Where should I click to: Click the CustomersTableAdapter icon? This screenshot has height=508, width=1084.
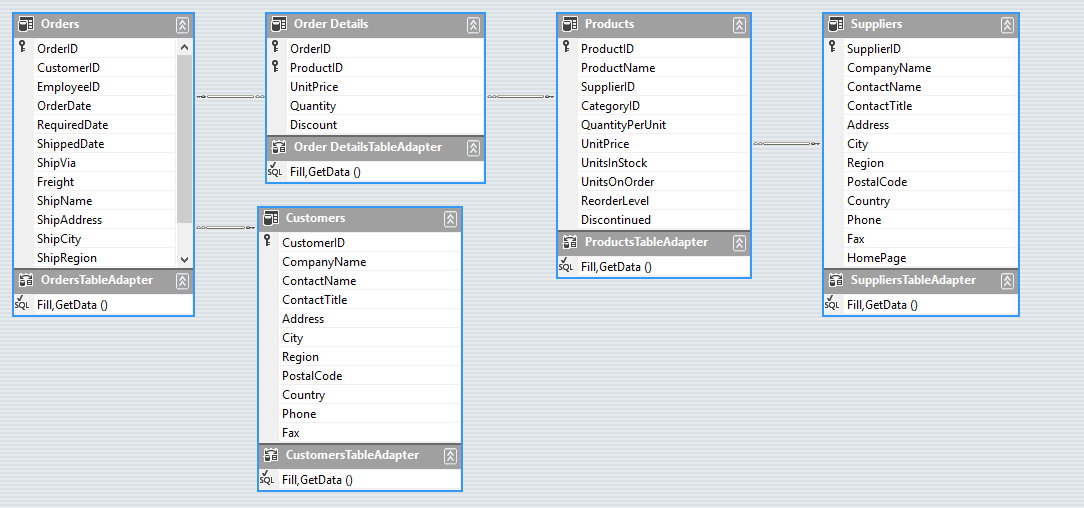click(x=271, y=455)
